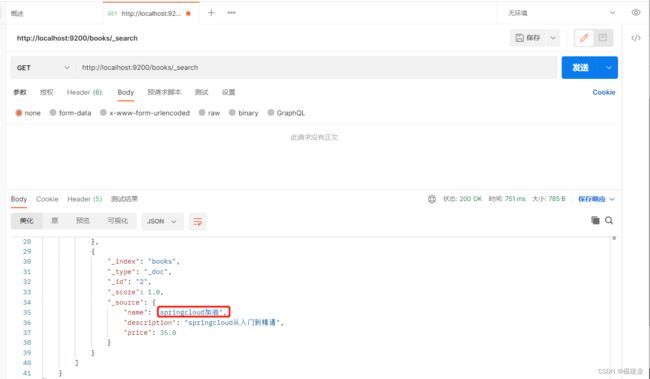The height and width of the screenshot is (379, 650).
Task: Click the 751 ms response time text
Action: tap(515, 199)
